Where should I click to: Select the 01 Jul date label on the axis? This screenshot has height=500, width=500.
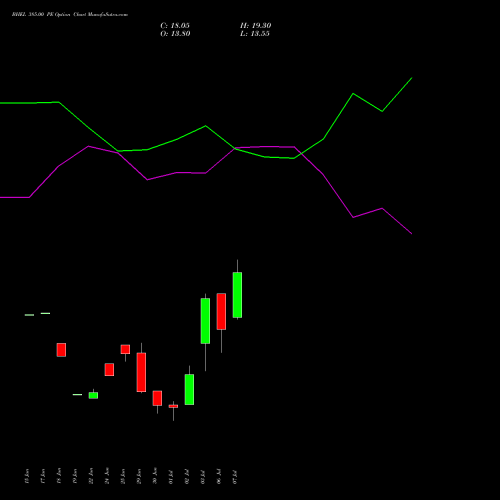(x=171, y=476)
